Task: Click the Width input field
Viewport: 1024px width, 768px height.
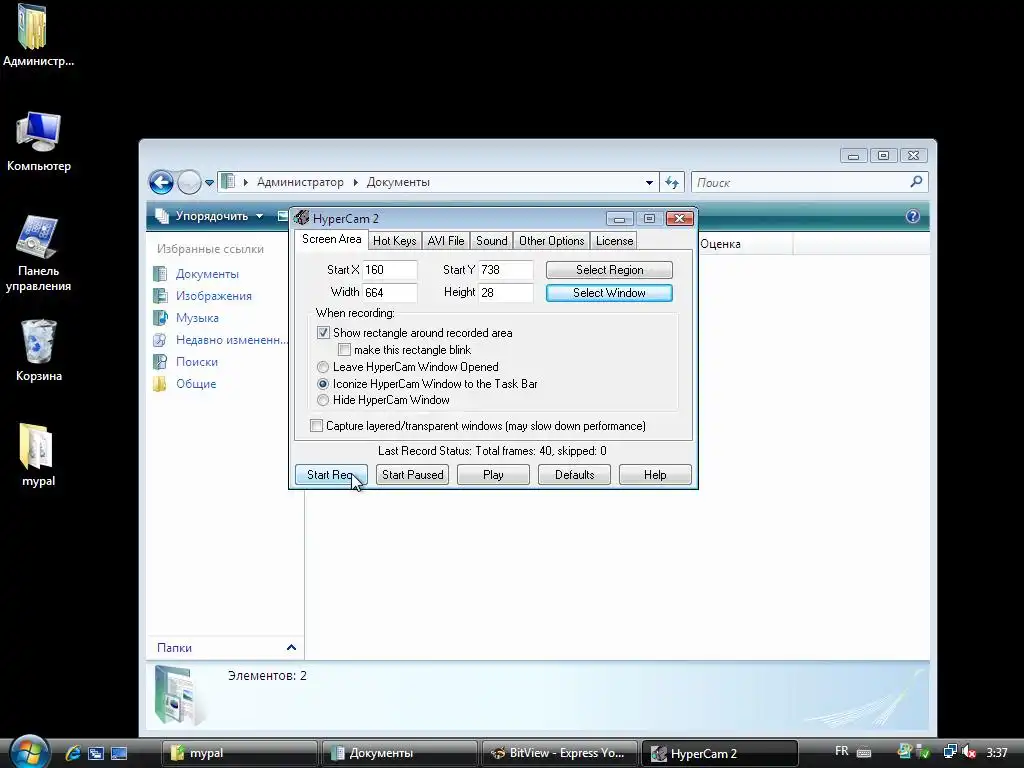Action: click(389, 292)
